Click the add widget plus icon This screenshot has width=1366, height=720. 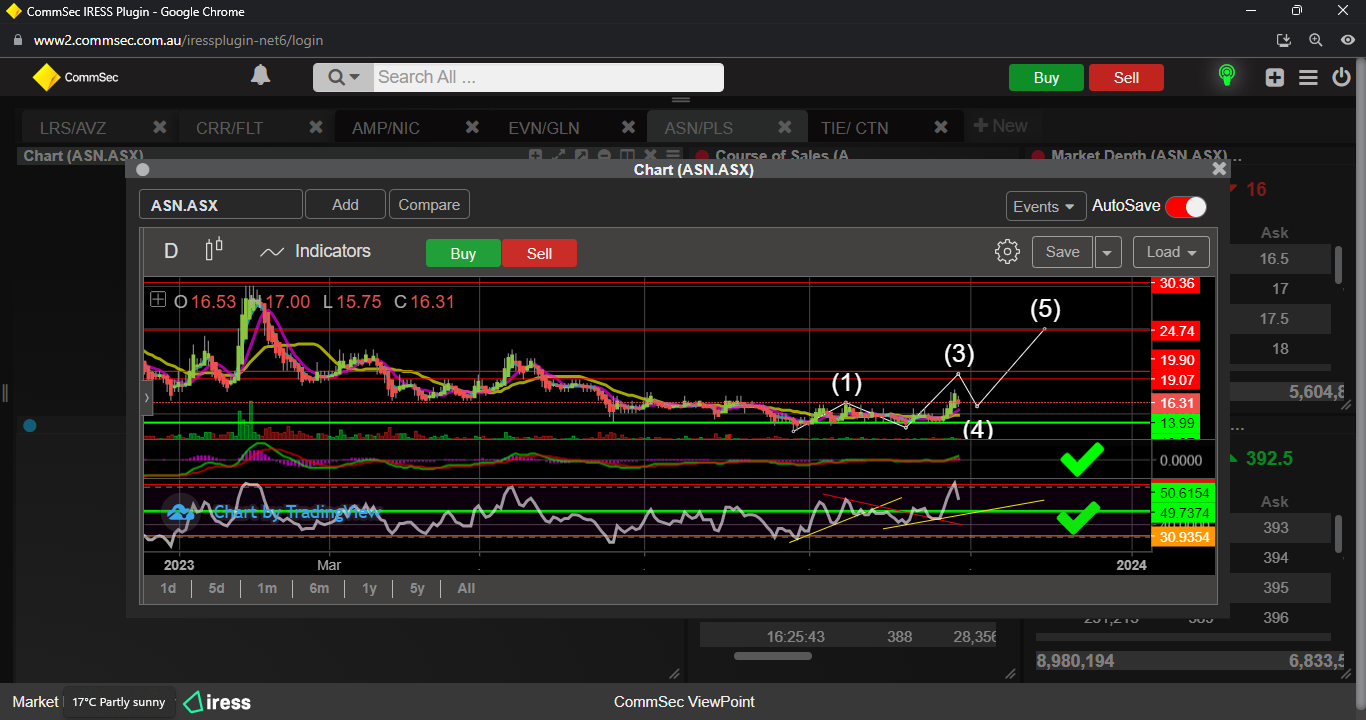click(1274, 78)
